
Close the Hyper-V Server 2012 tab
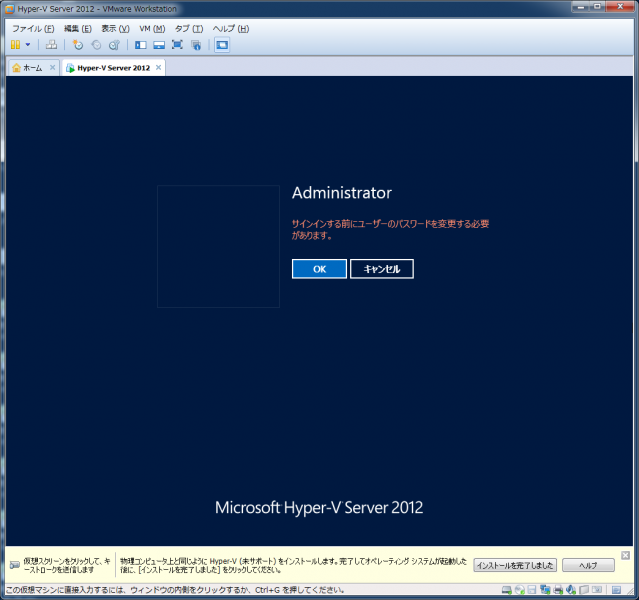click(159, 67)
